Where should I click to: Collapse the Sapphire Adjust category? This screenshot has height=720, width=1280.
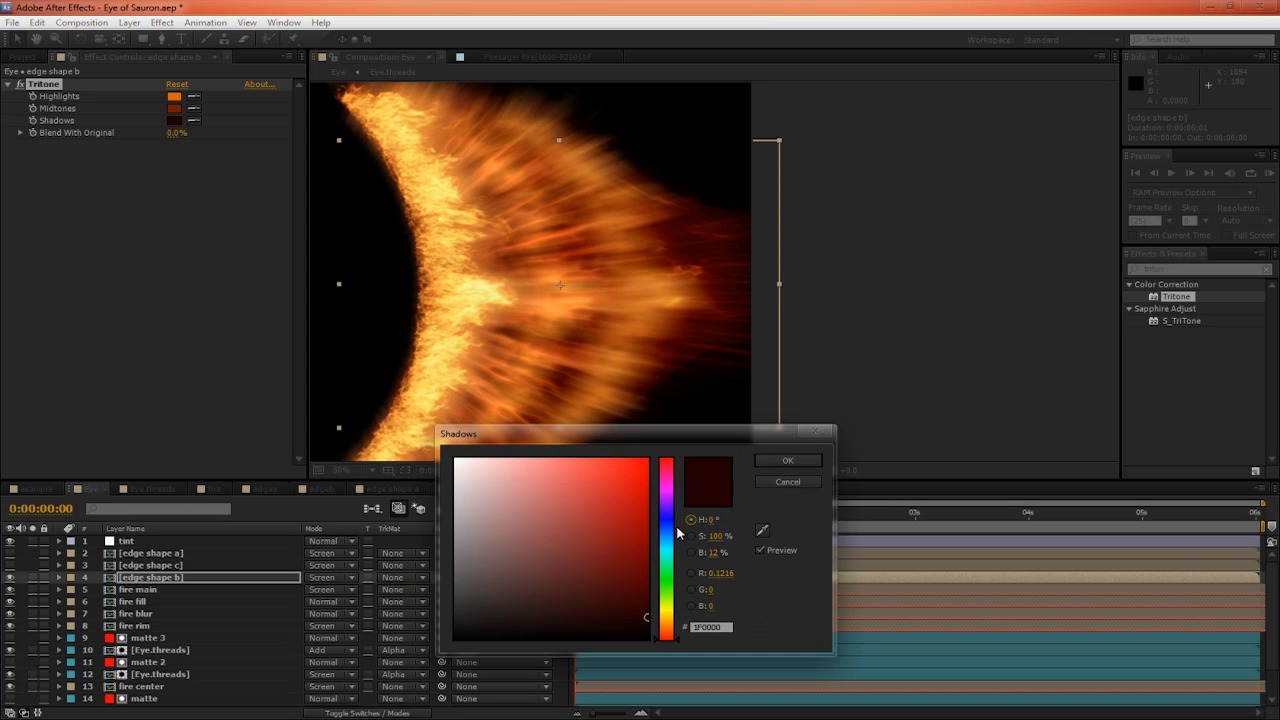point(1129,309)
